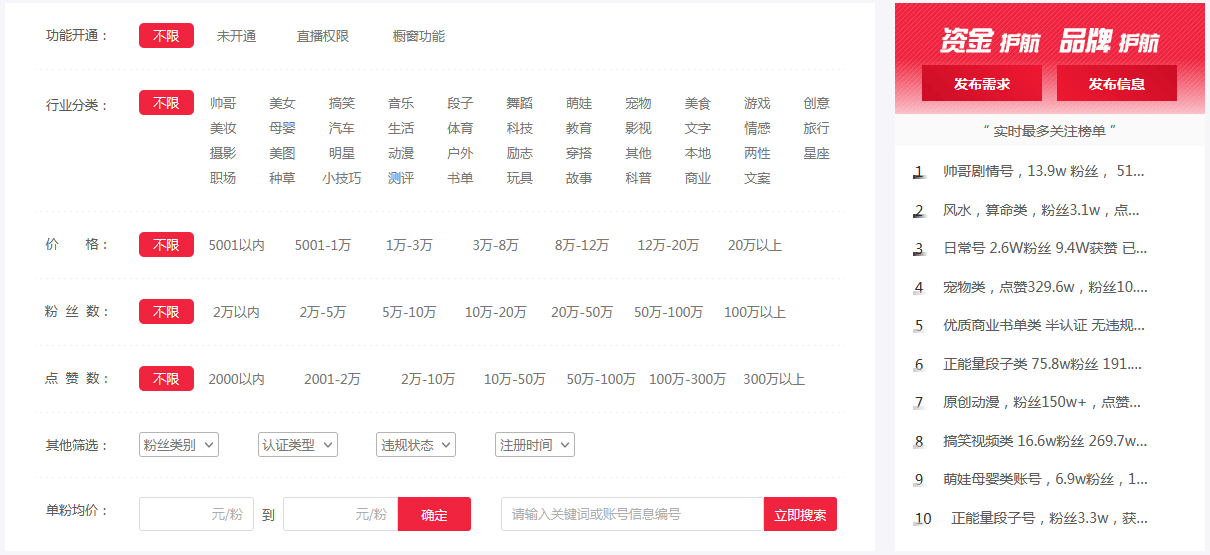Filter by the 游戏 category
Screen dimensions: 1210x555
click(x=757, y=103)
